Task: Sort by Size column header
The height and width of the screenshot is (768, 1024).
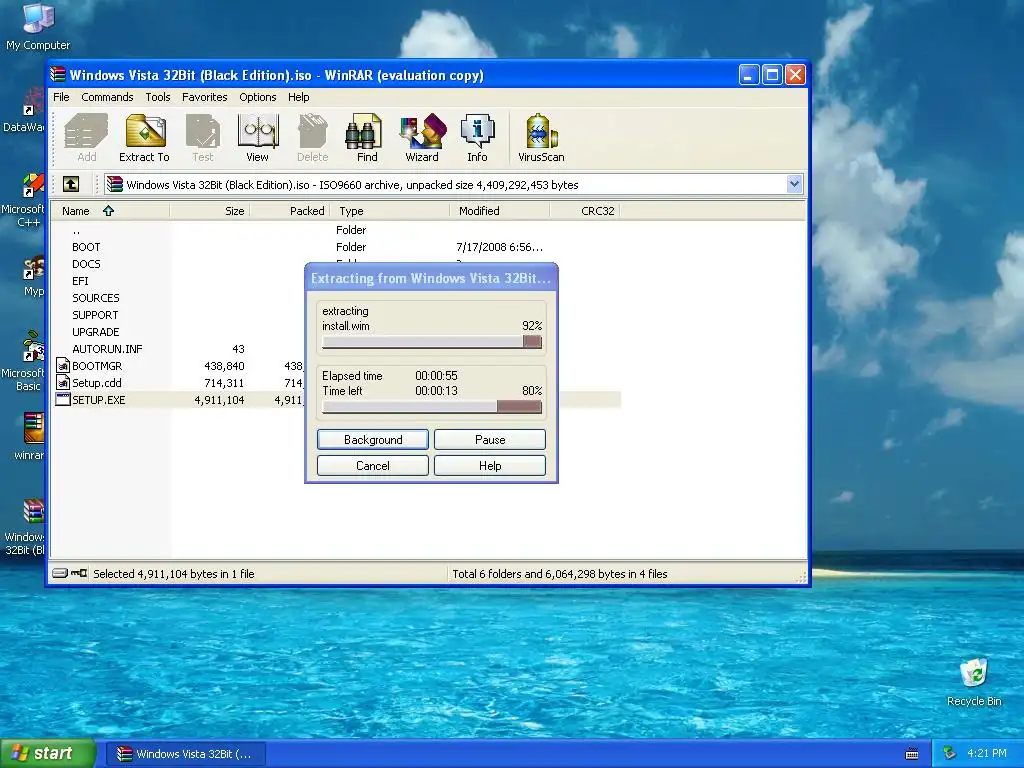Action: (210, 211)
